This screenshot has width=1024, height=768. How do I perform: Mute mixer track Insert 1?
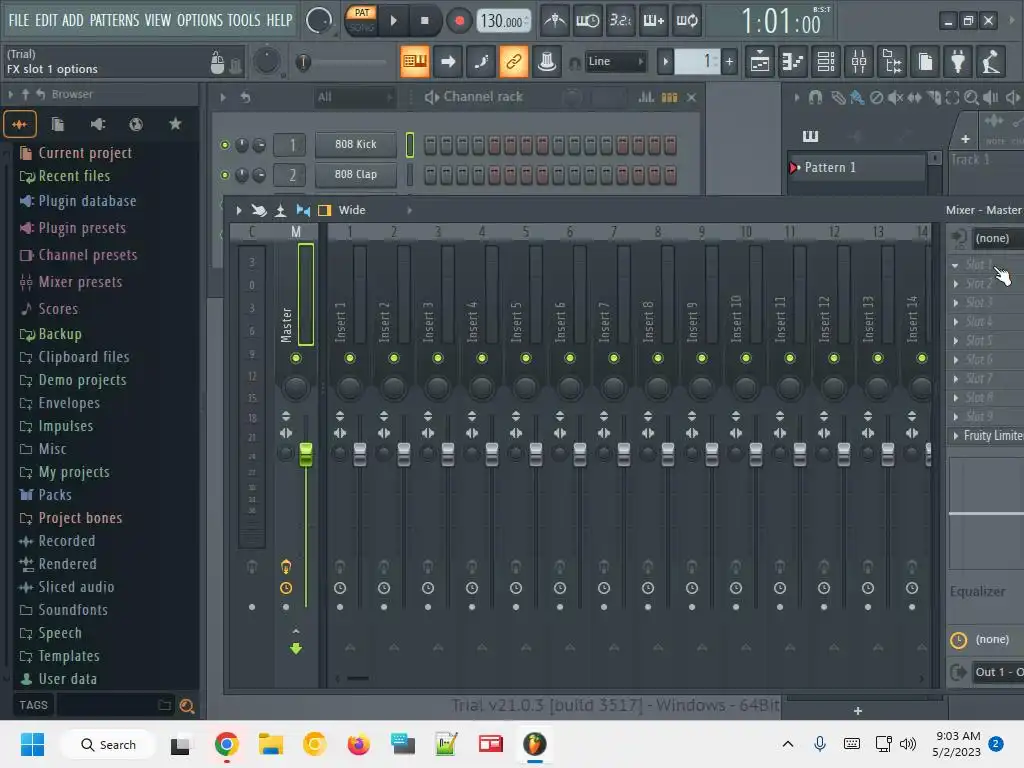pos(350,358)
